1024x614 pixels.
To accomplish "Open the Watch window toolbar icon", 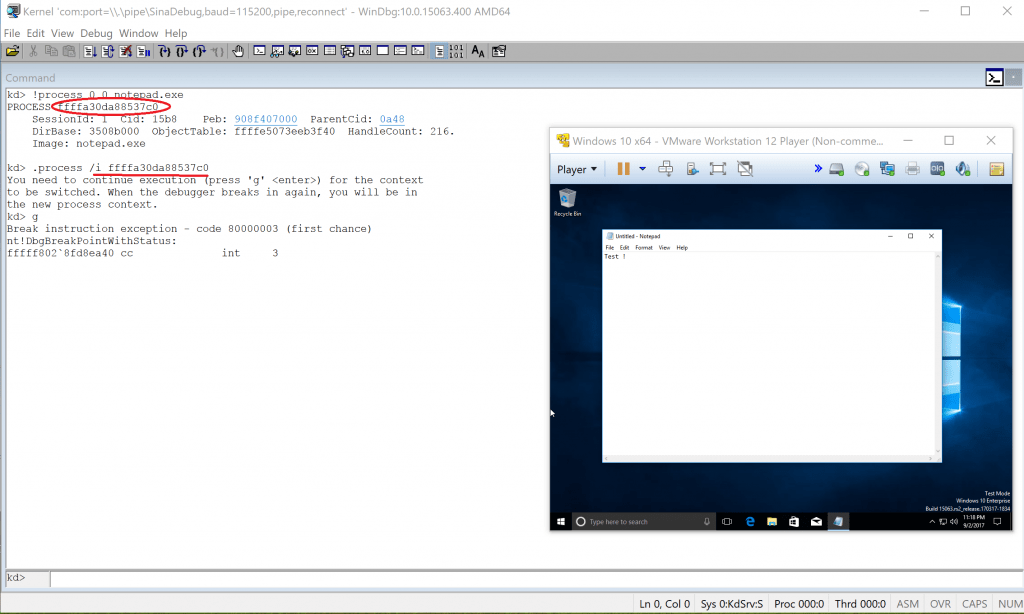I will point(277,51).
